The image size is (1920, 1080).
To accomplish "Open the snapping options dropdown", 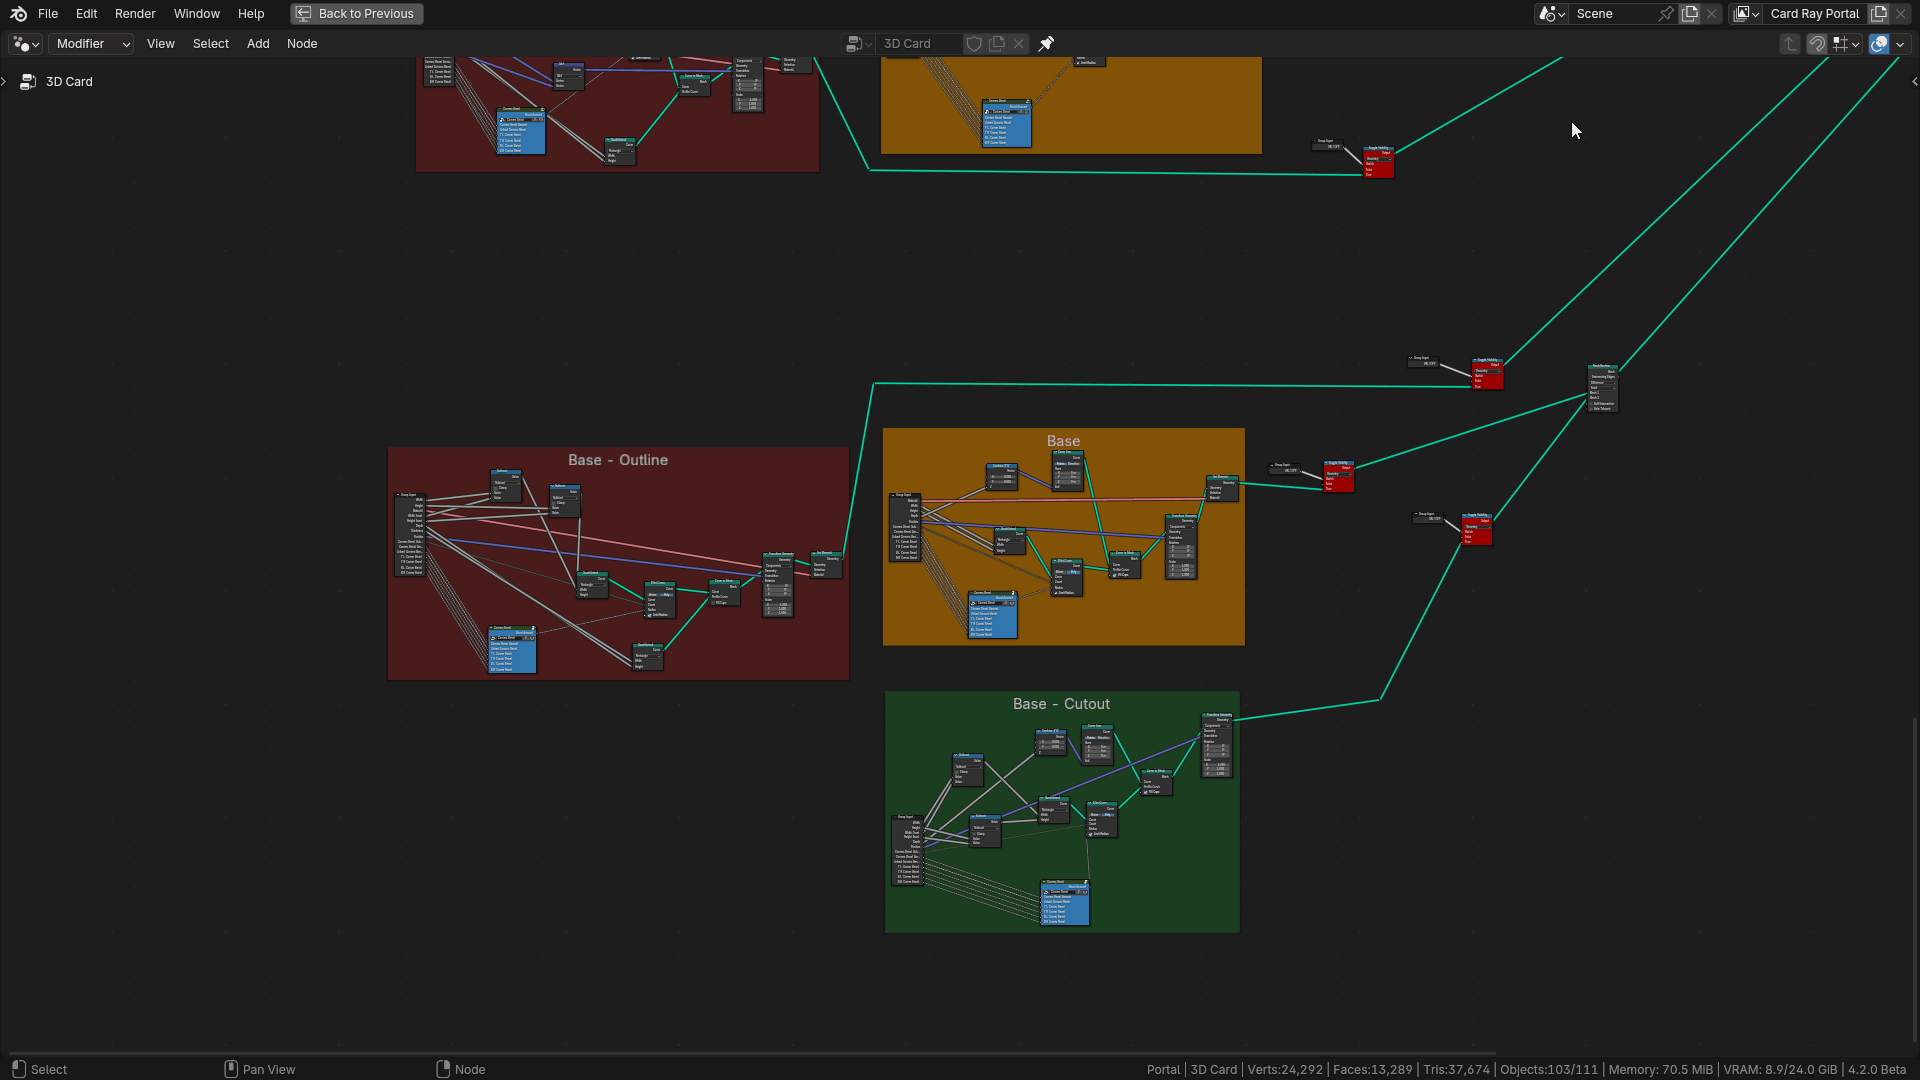I will 1846,44.
